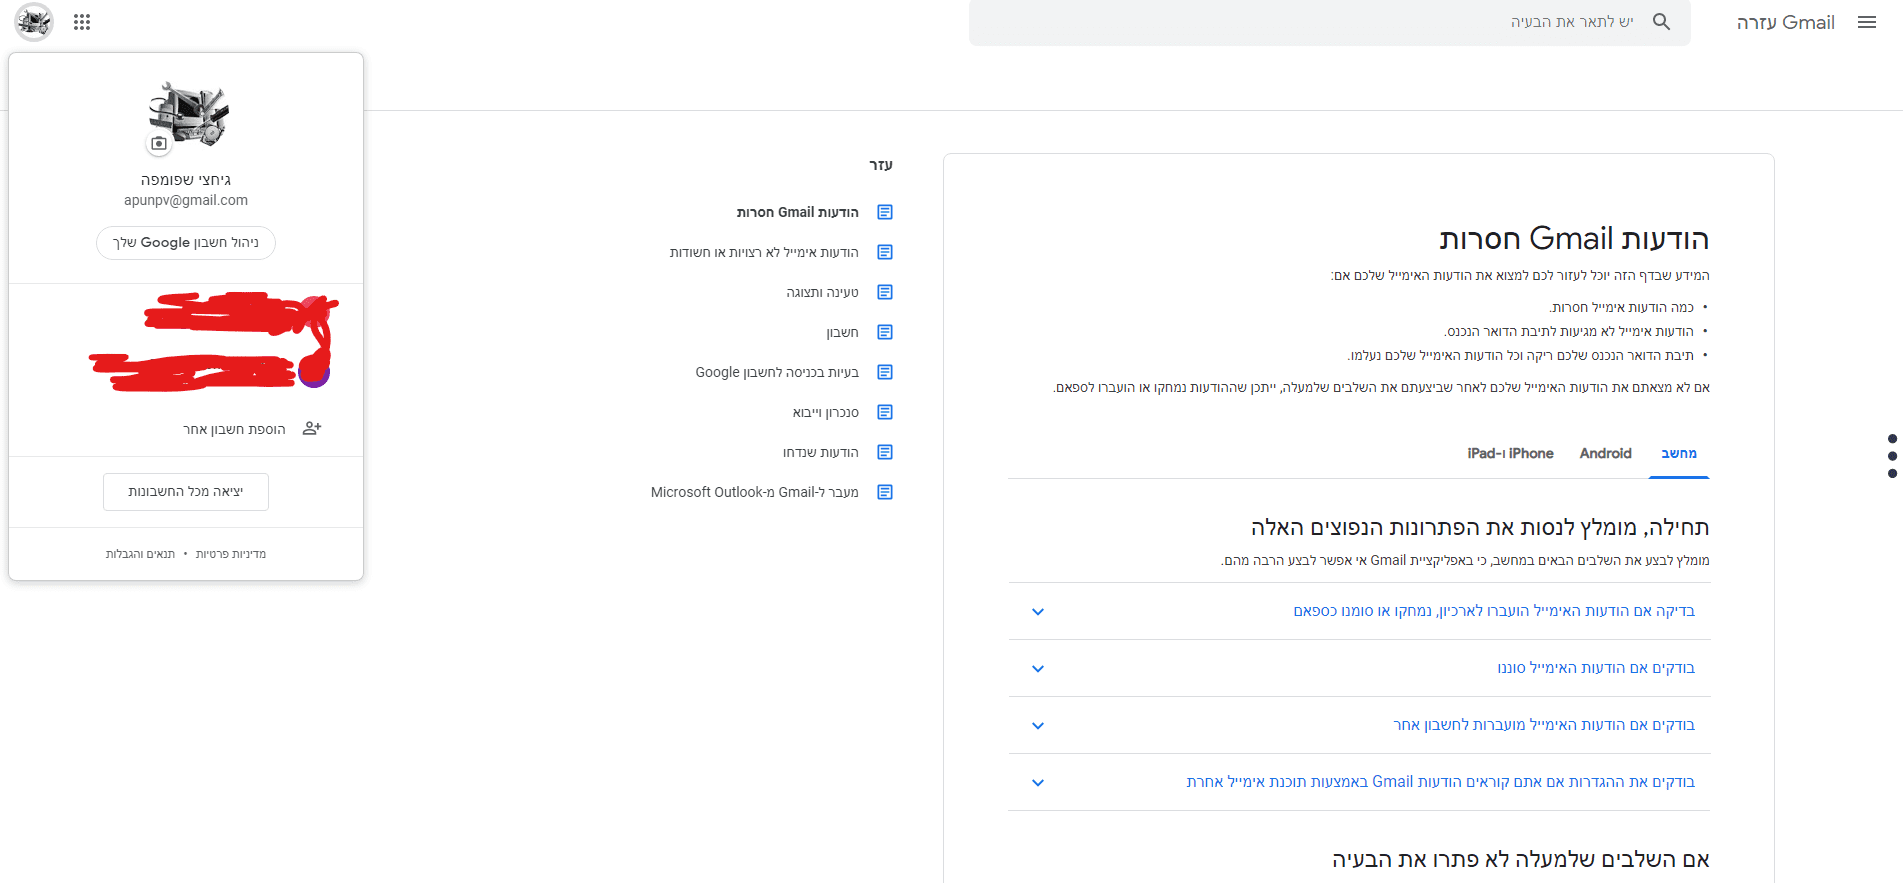
Task: Click the account name 'גיחצי שפומפה'
Action: (x=186, y=180)
